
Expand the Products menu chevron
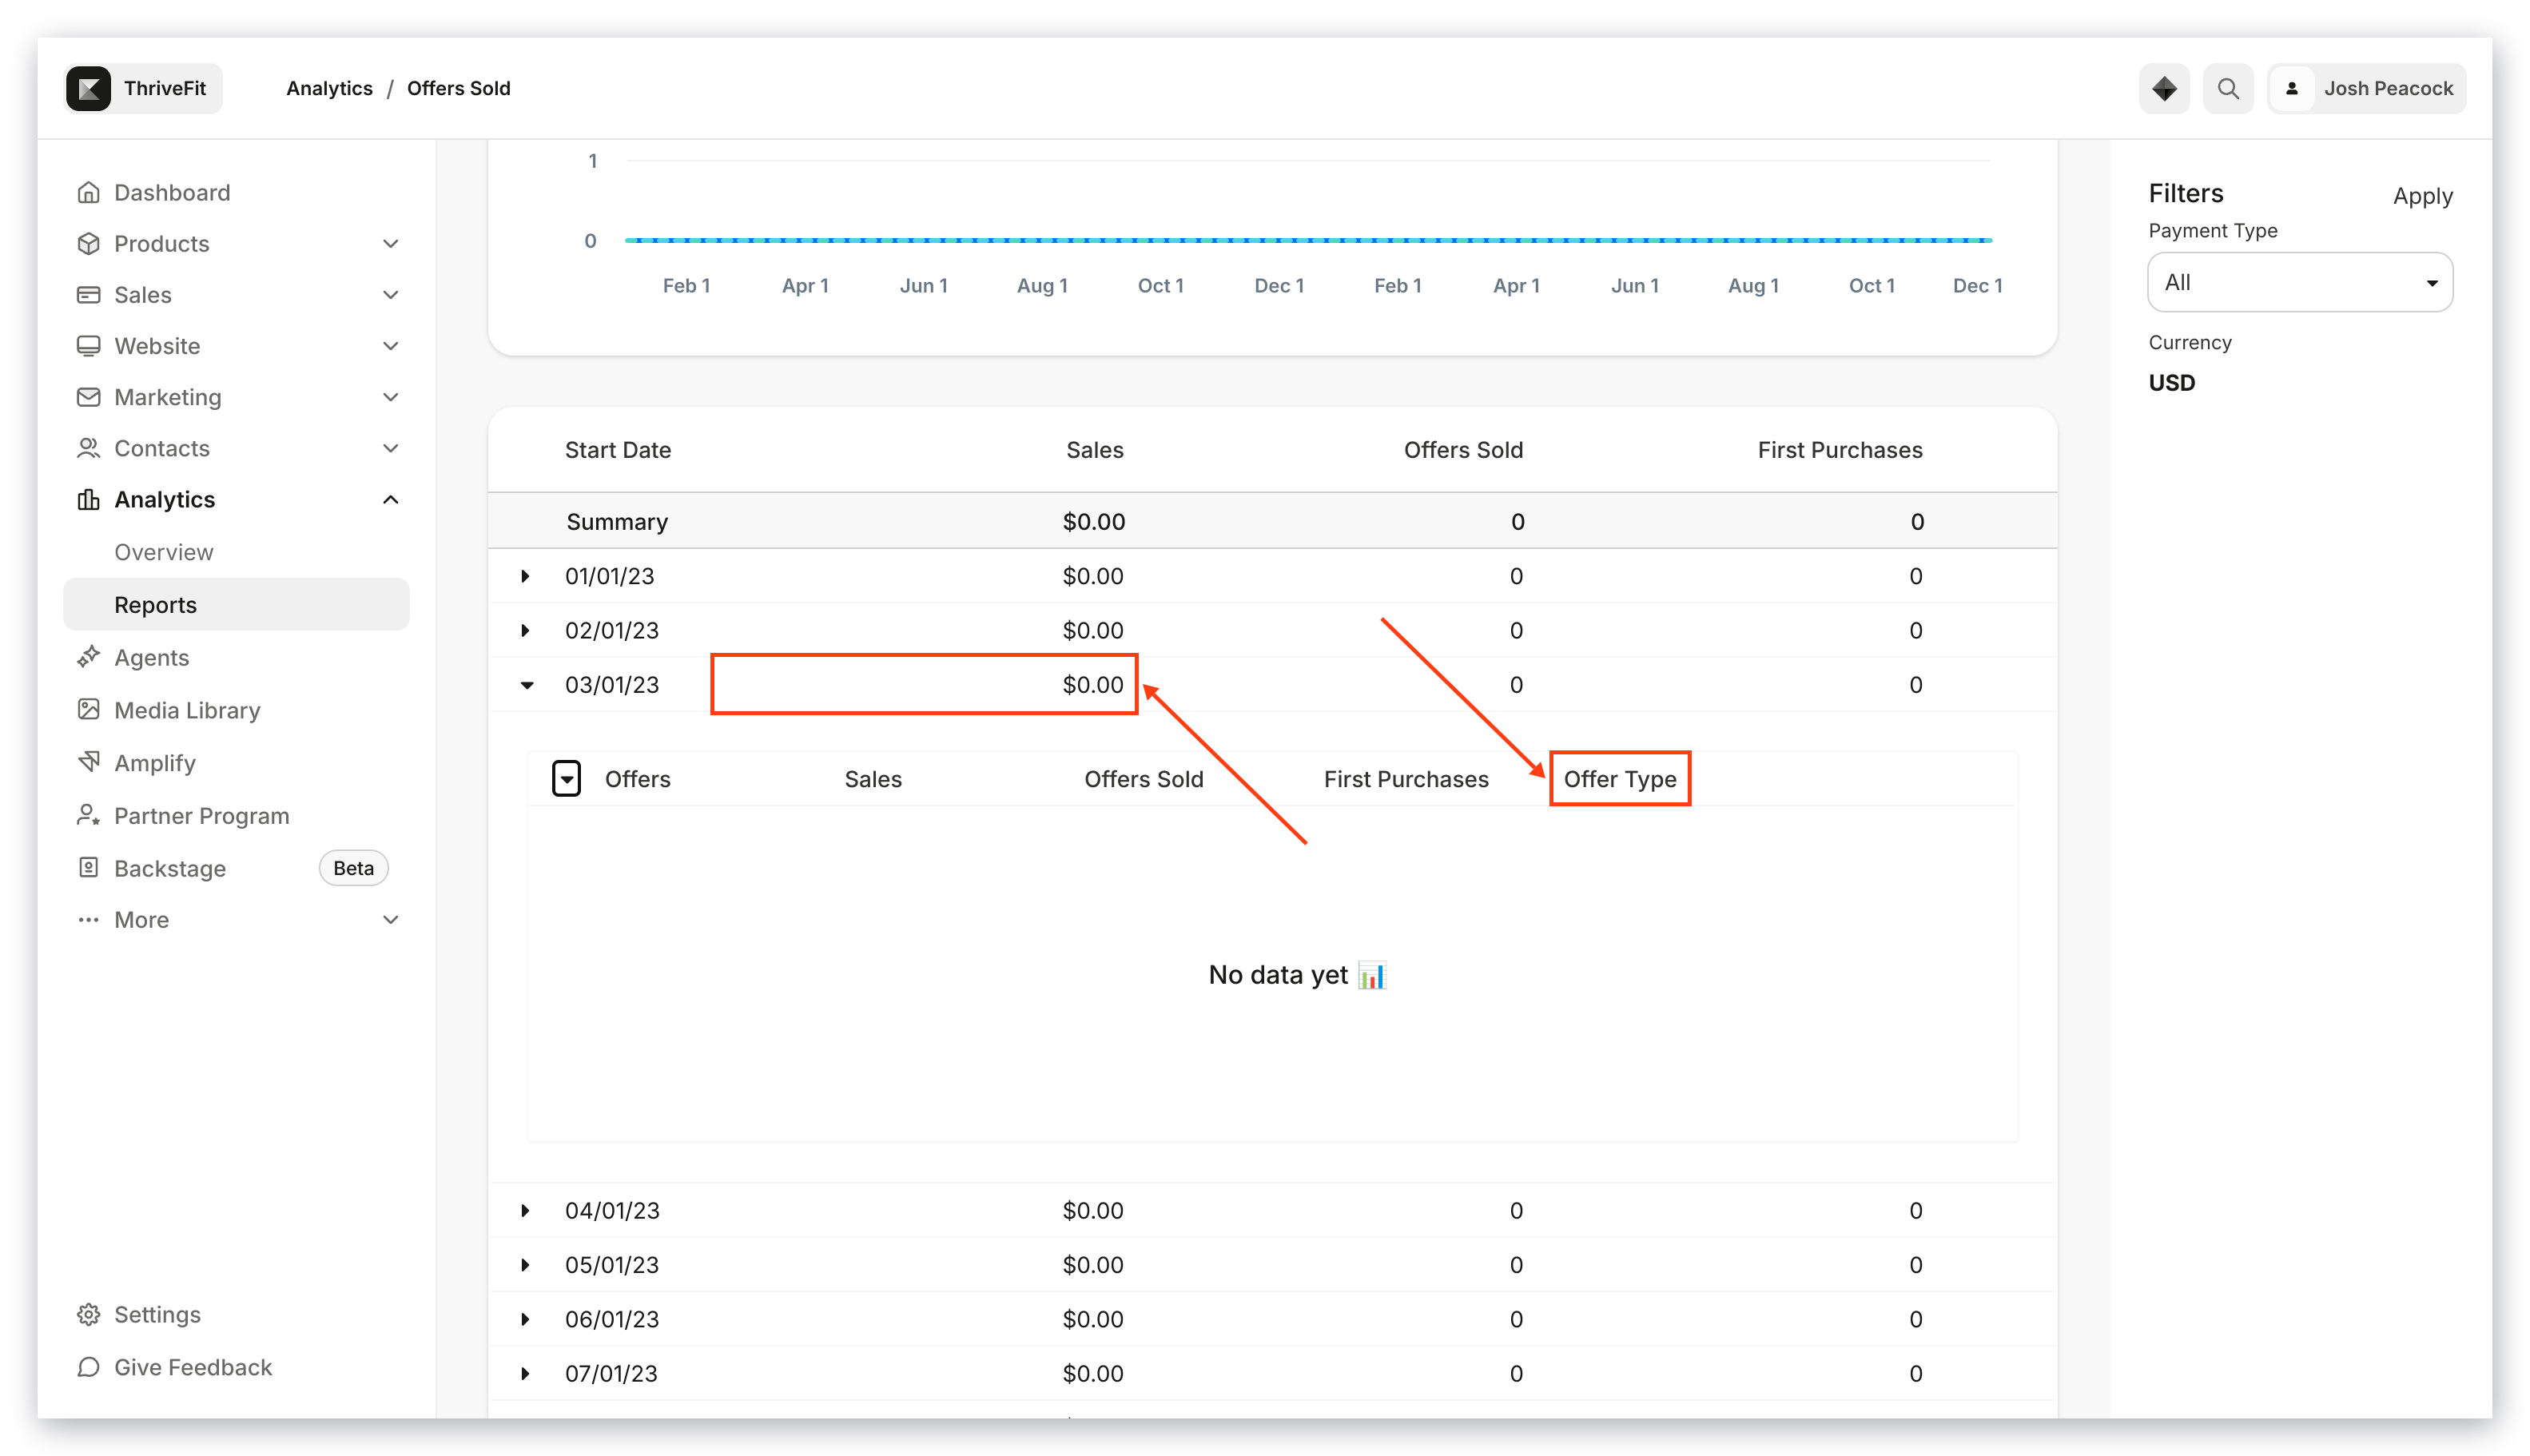[x=391, y=243]
